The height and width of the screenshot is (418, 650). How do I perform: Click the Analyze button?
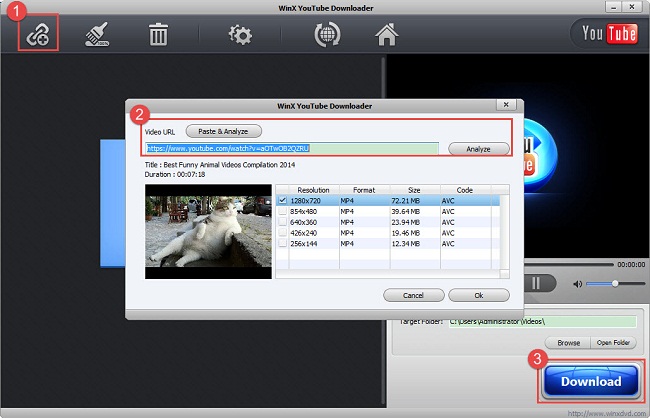[x=479, y=149]
